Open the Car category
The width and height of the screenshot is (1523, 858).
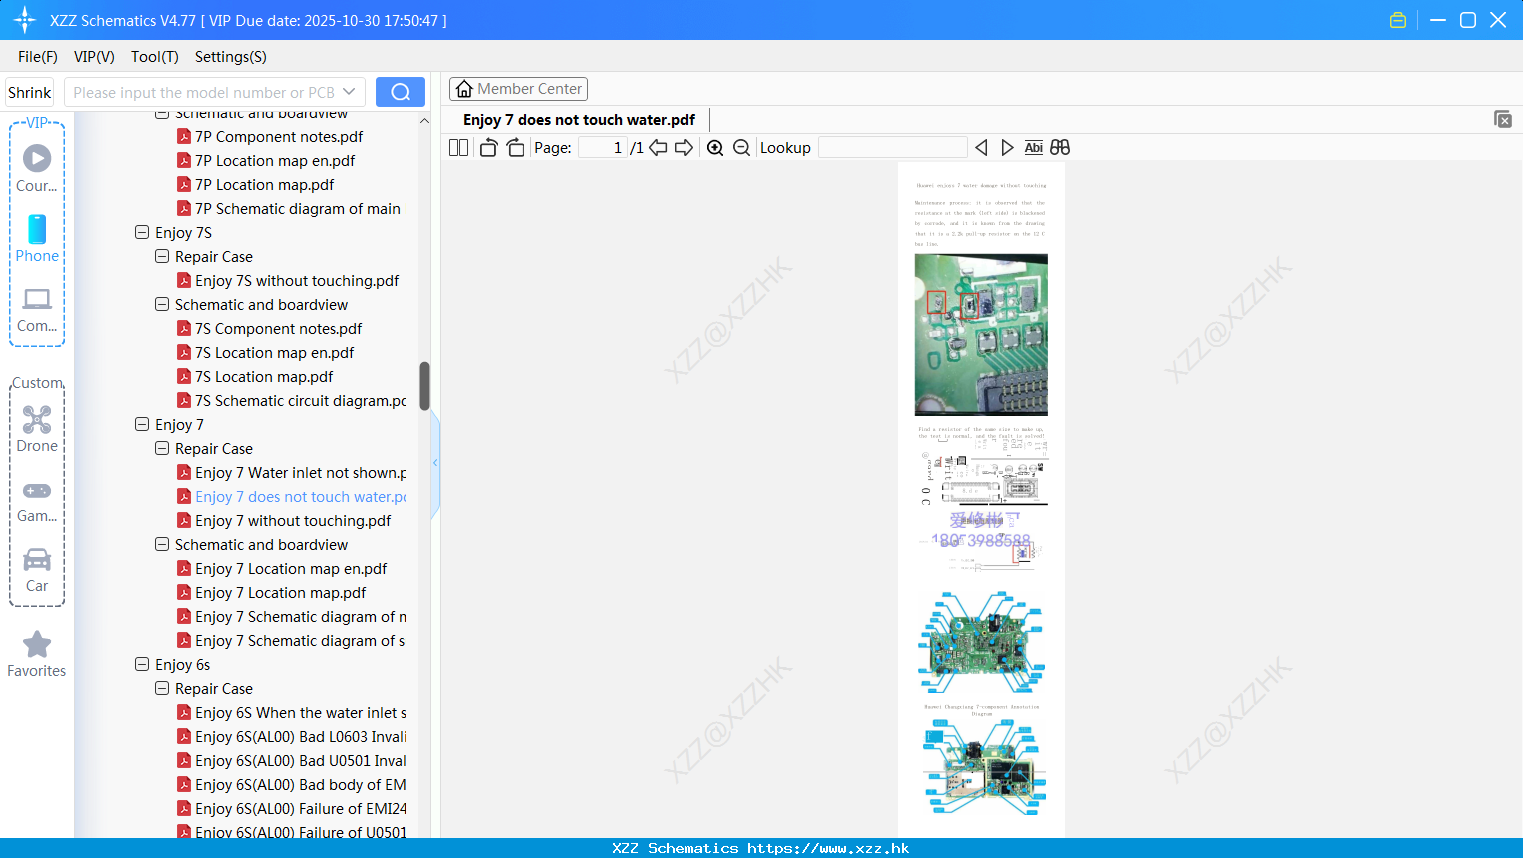(37, 570)
